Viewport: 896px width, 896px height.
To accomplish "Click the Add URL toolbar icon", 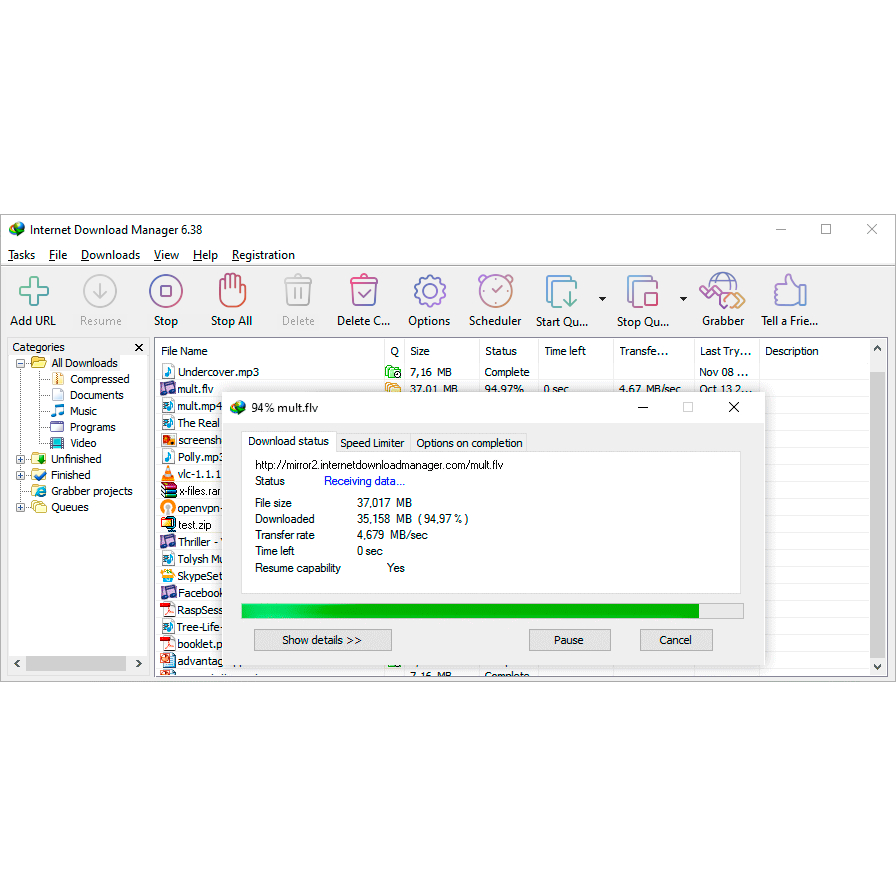I will (x=34, y=291).
